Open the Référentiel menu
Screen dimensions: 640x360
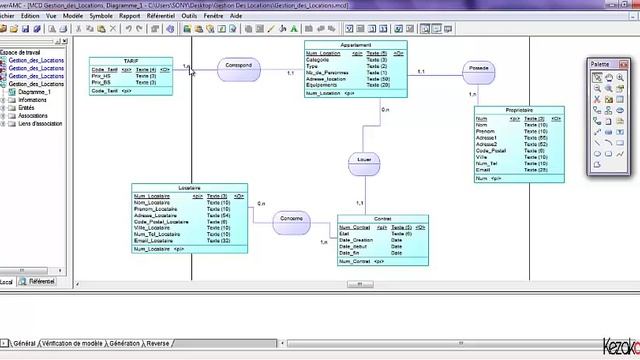tap(160, 16)
